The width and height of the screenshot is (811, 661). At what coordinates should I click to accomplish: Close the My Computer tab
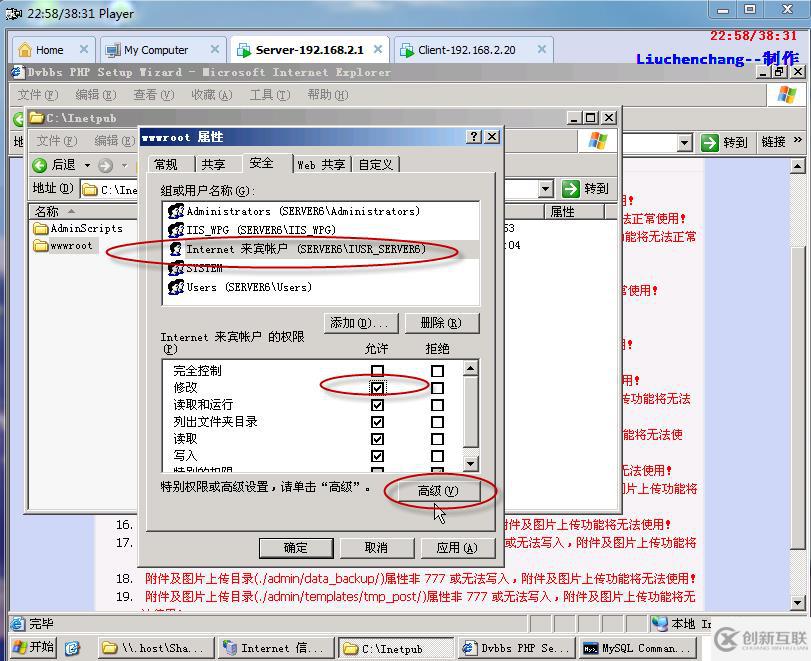coord(215,49)
